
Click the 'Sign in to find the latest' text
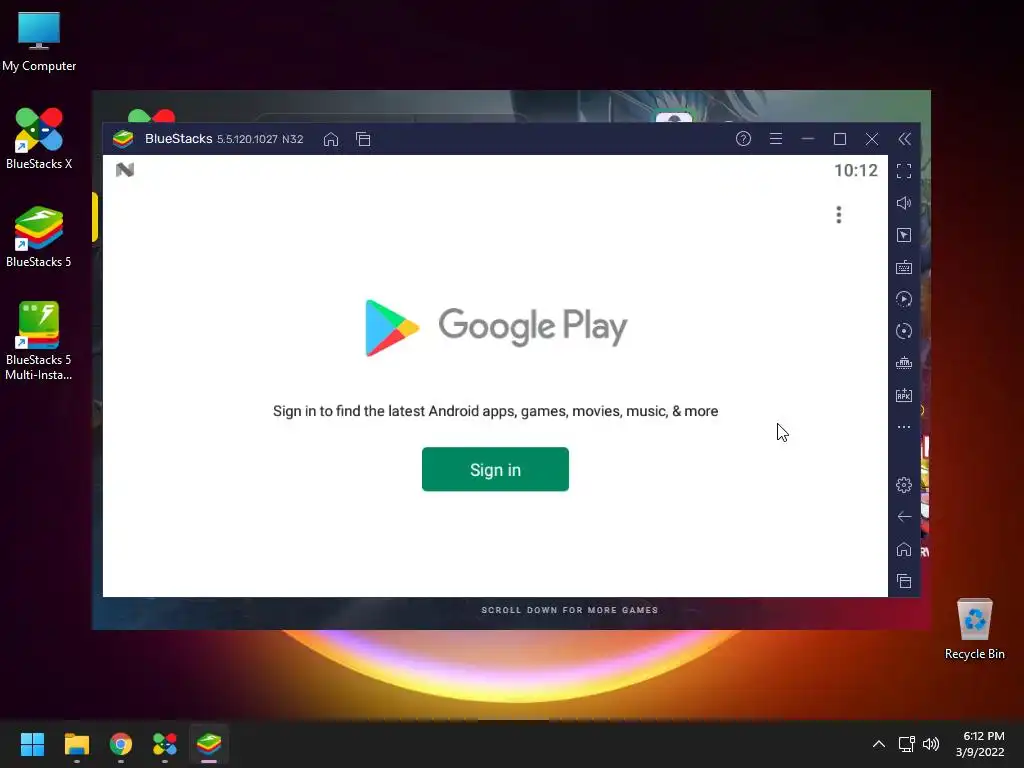click(x=495, y=411)
